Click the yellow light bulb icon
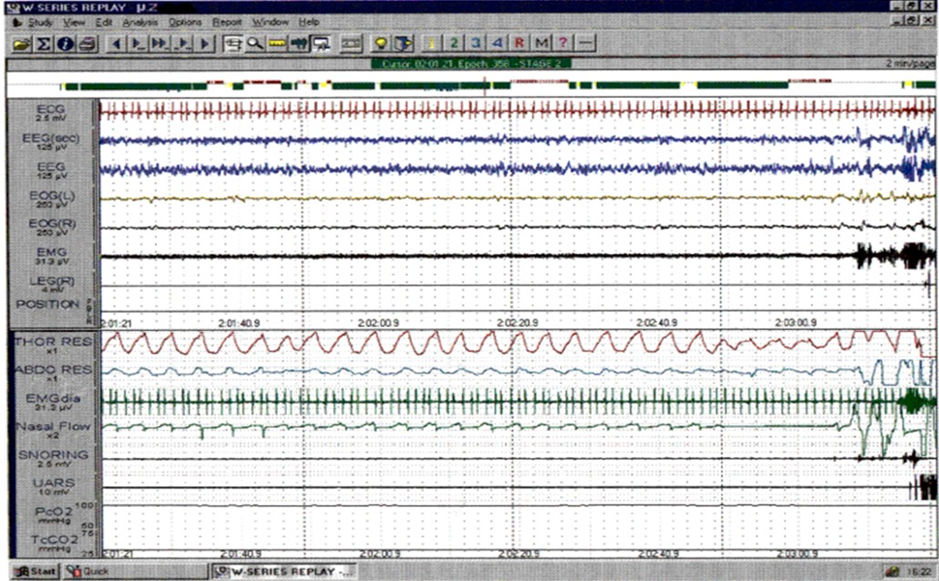This screenshot has height=581, width=939. 381,44
